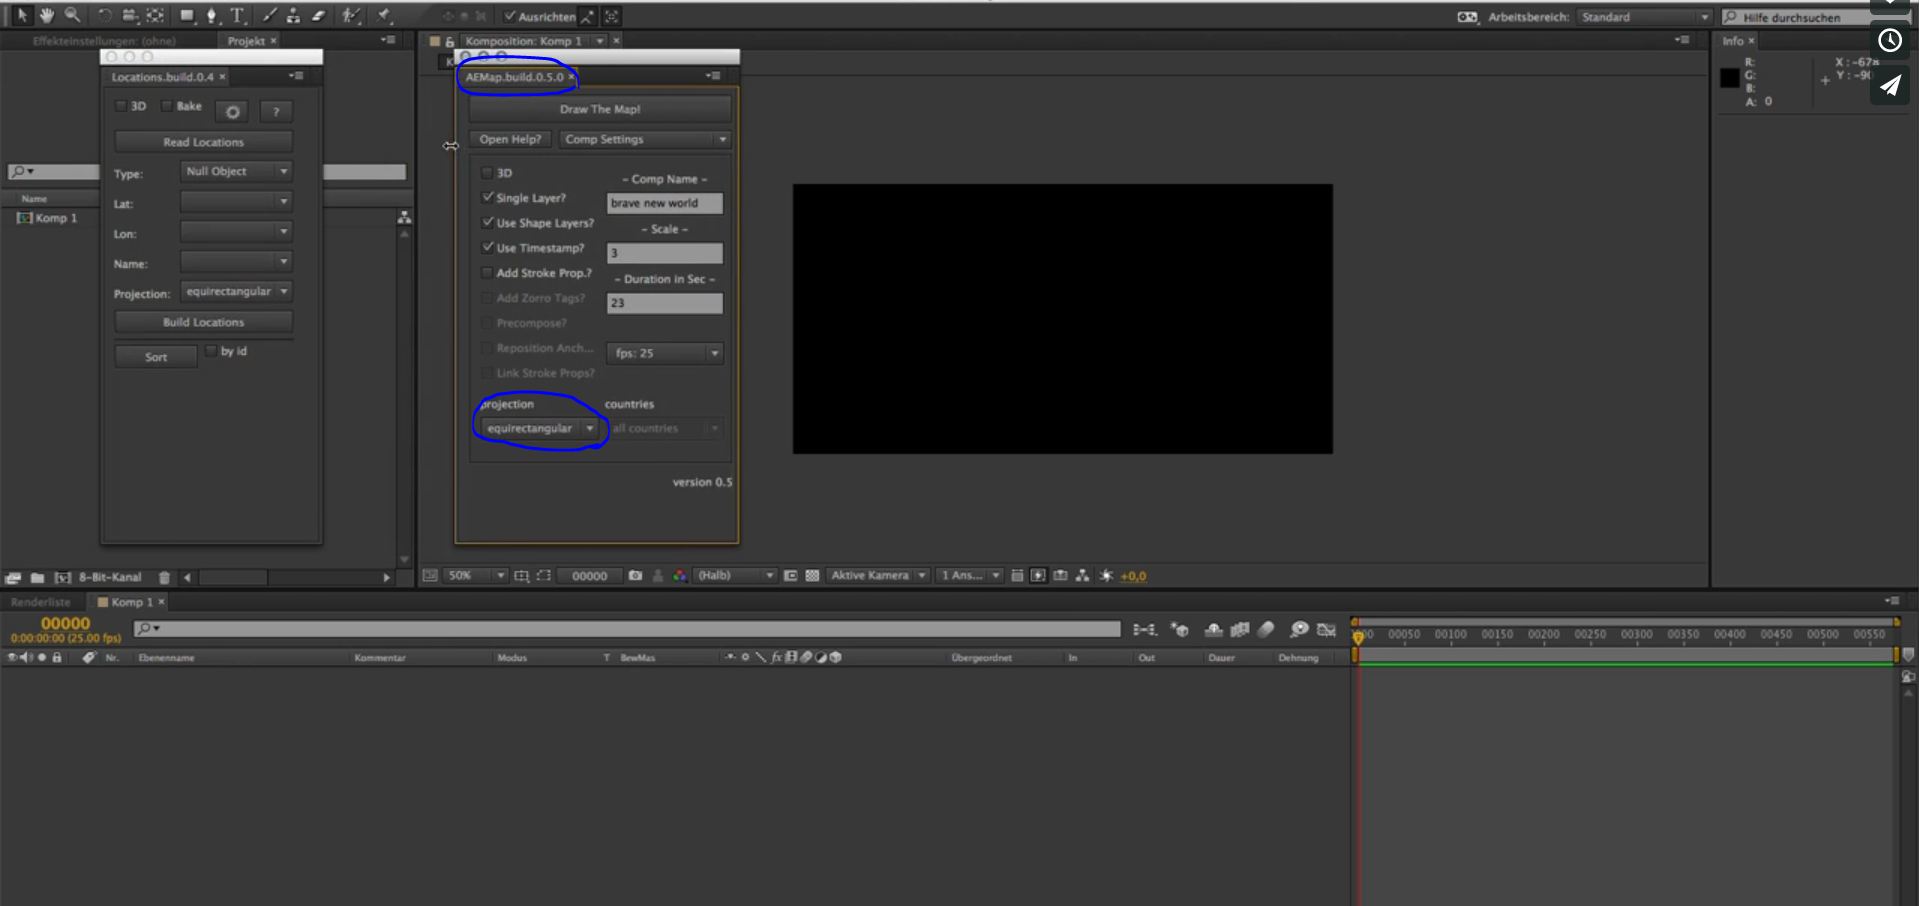Enable the Bake checkbox
Image resolution: width=1919 pixels, height=906 pixels.
pyautogui.click(x=167, y=106)
